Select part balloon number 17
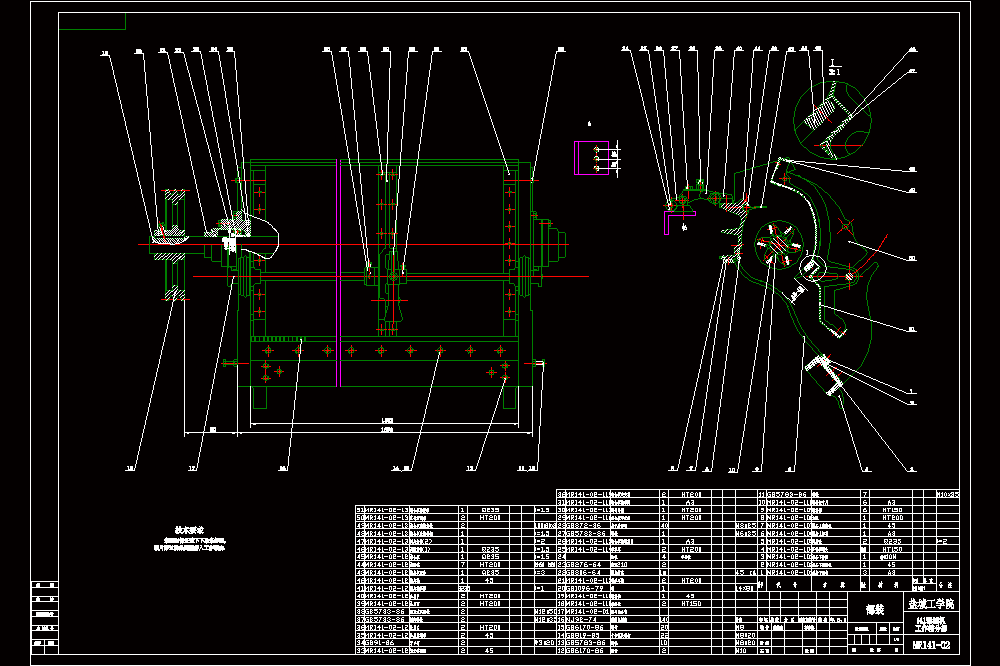Screen dimensions: 1000x666 click(x=192, y=468)
